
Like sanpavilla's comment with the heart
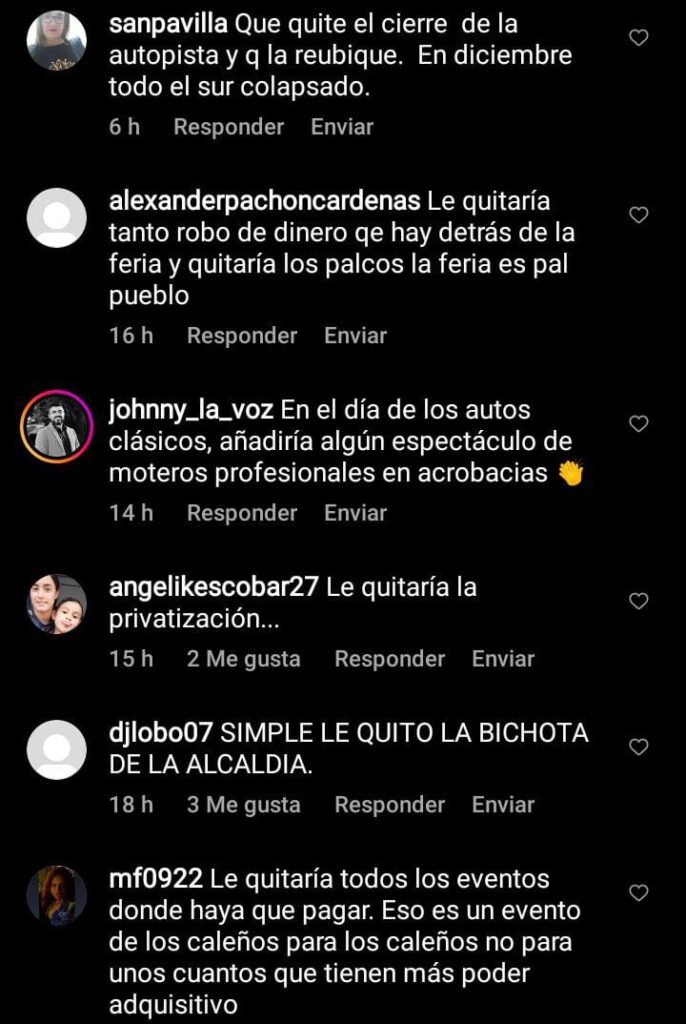pos(638,38)
